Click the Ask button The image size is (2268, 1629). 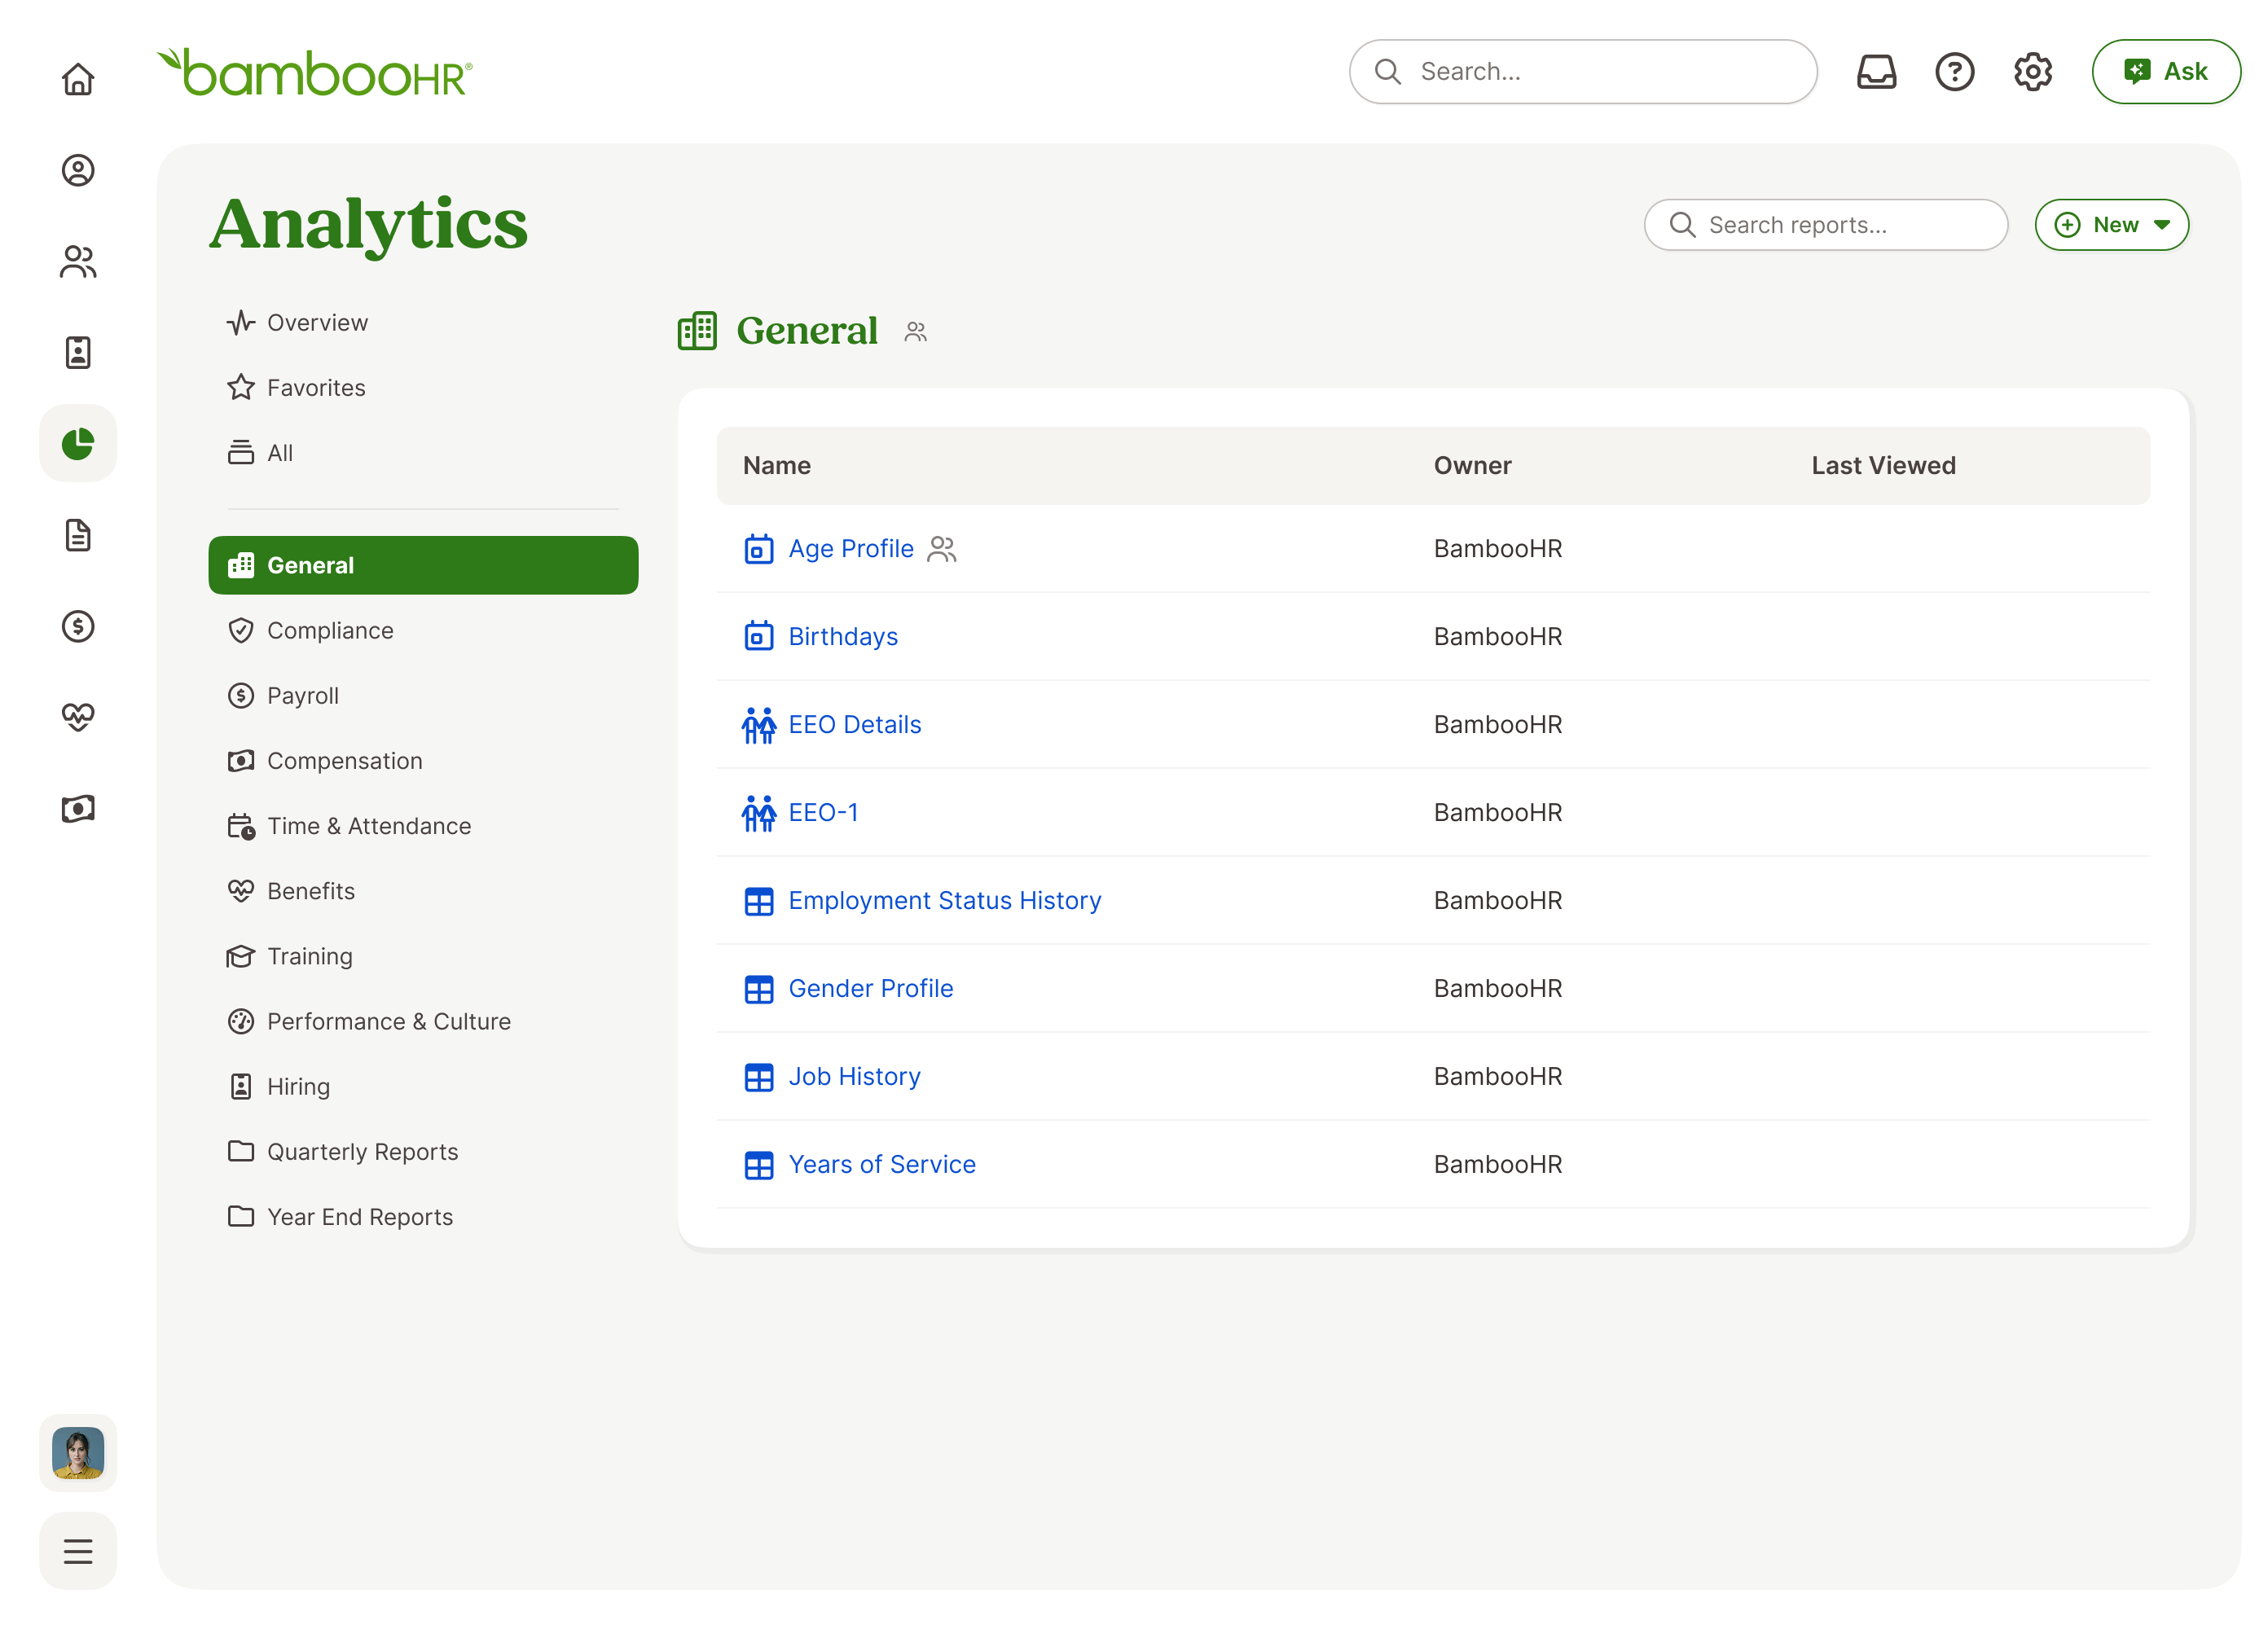click(2166, 72)
